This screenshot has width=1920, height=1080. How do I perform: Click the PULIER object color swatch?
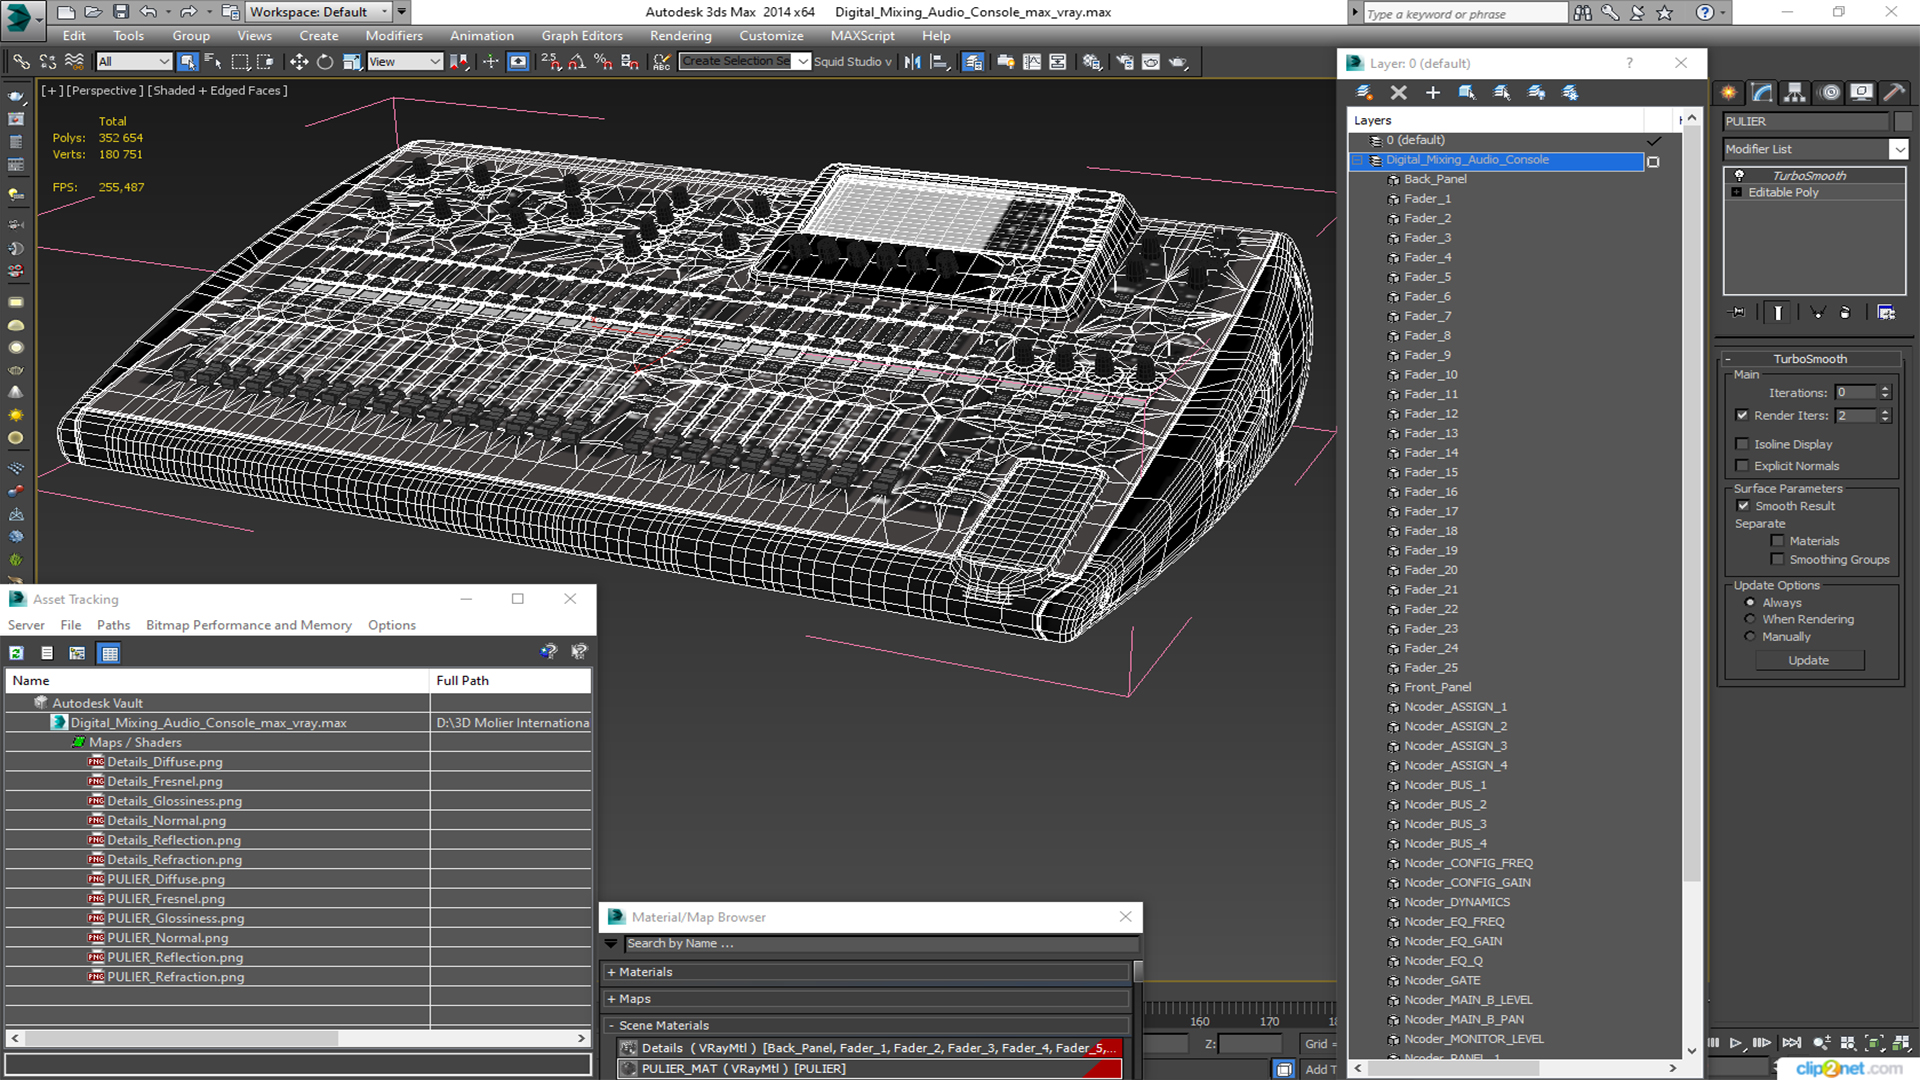1903,122
